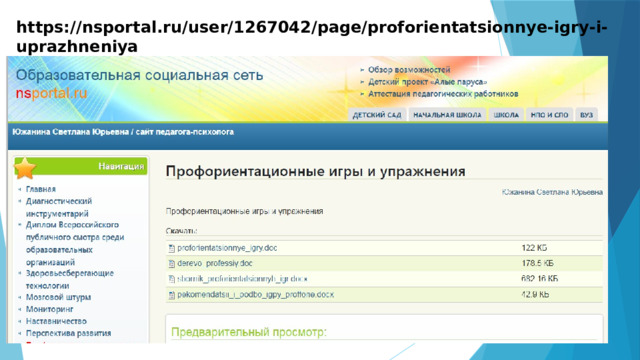Download derevo_professiy.doc file
640x360 pixels.
click(215, 264)
